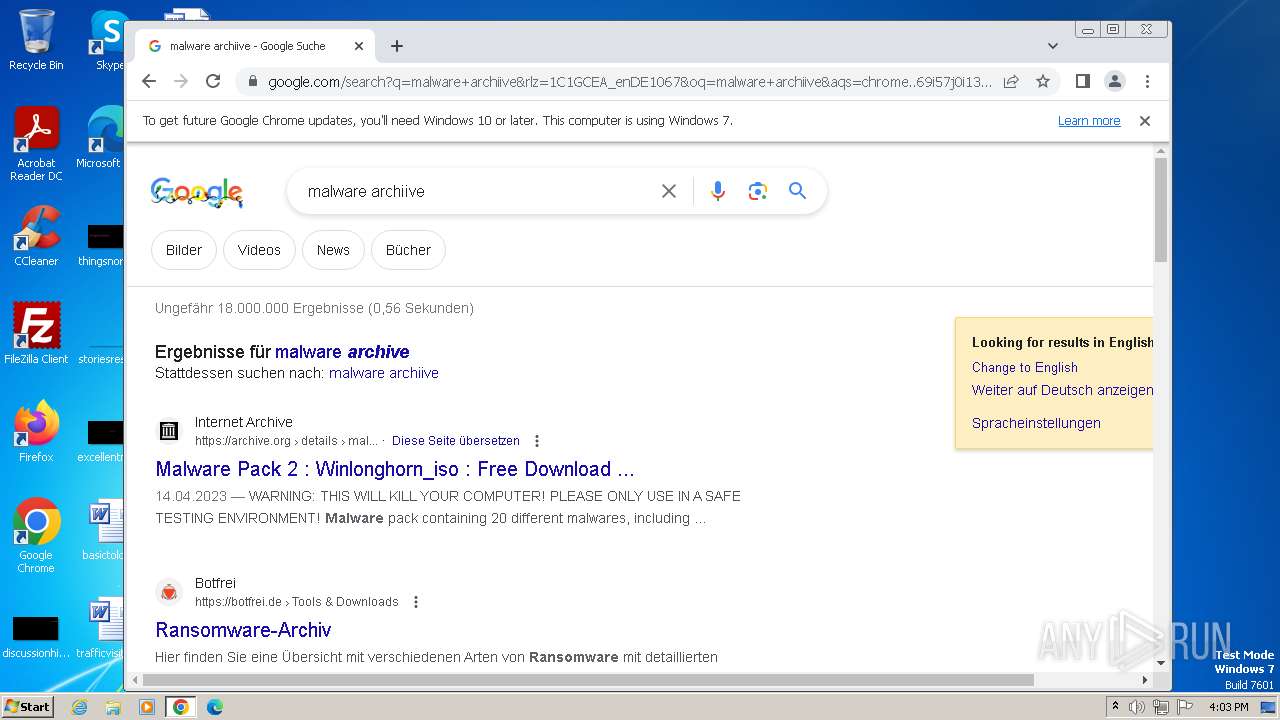Image resolution: width=1280 pixels, height=720 pixels.
Task: Click the Botfrei site name text
Action: coord(215,583)
